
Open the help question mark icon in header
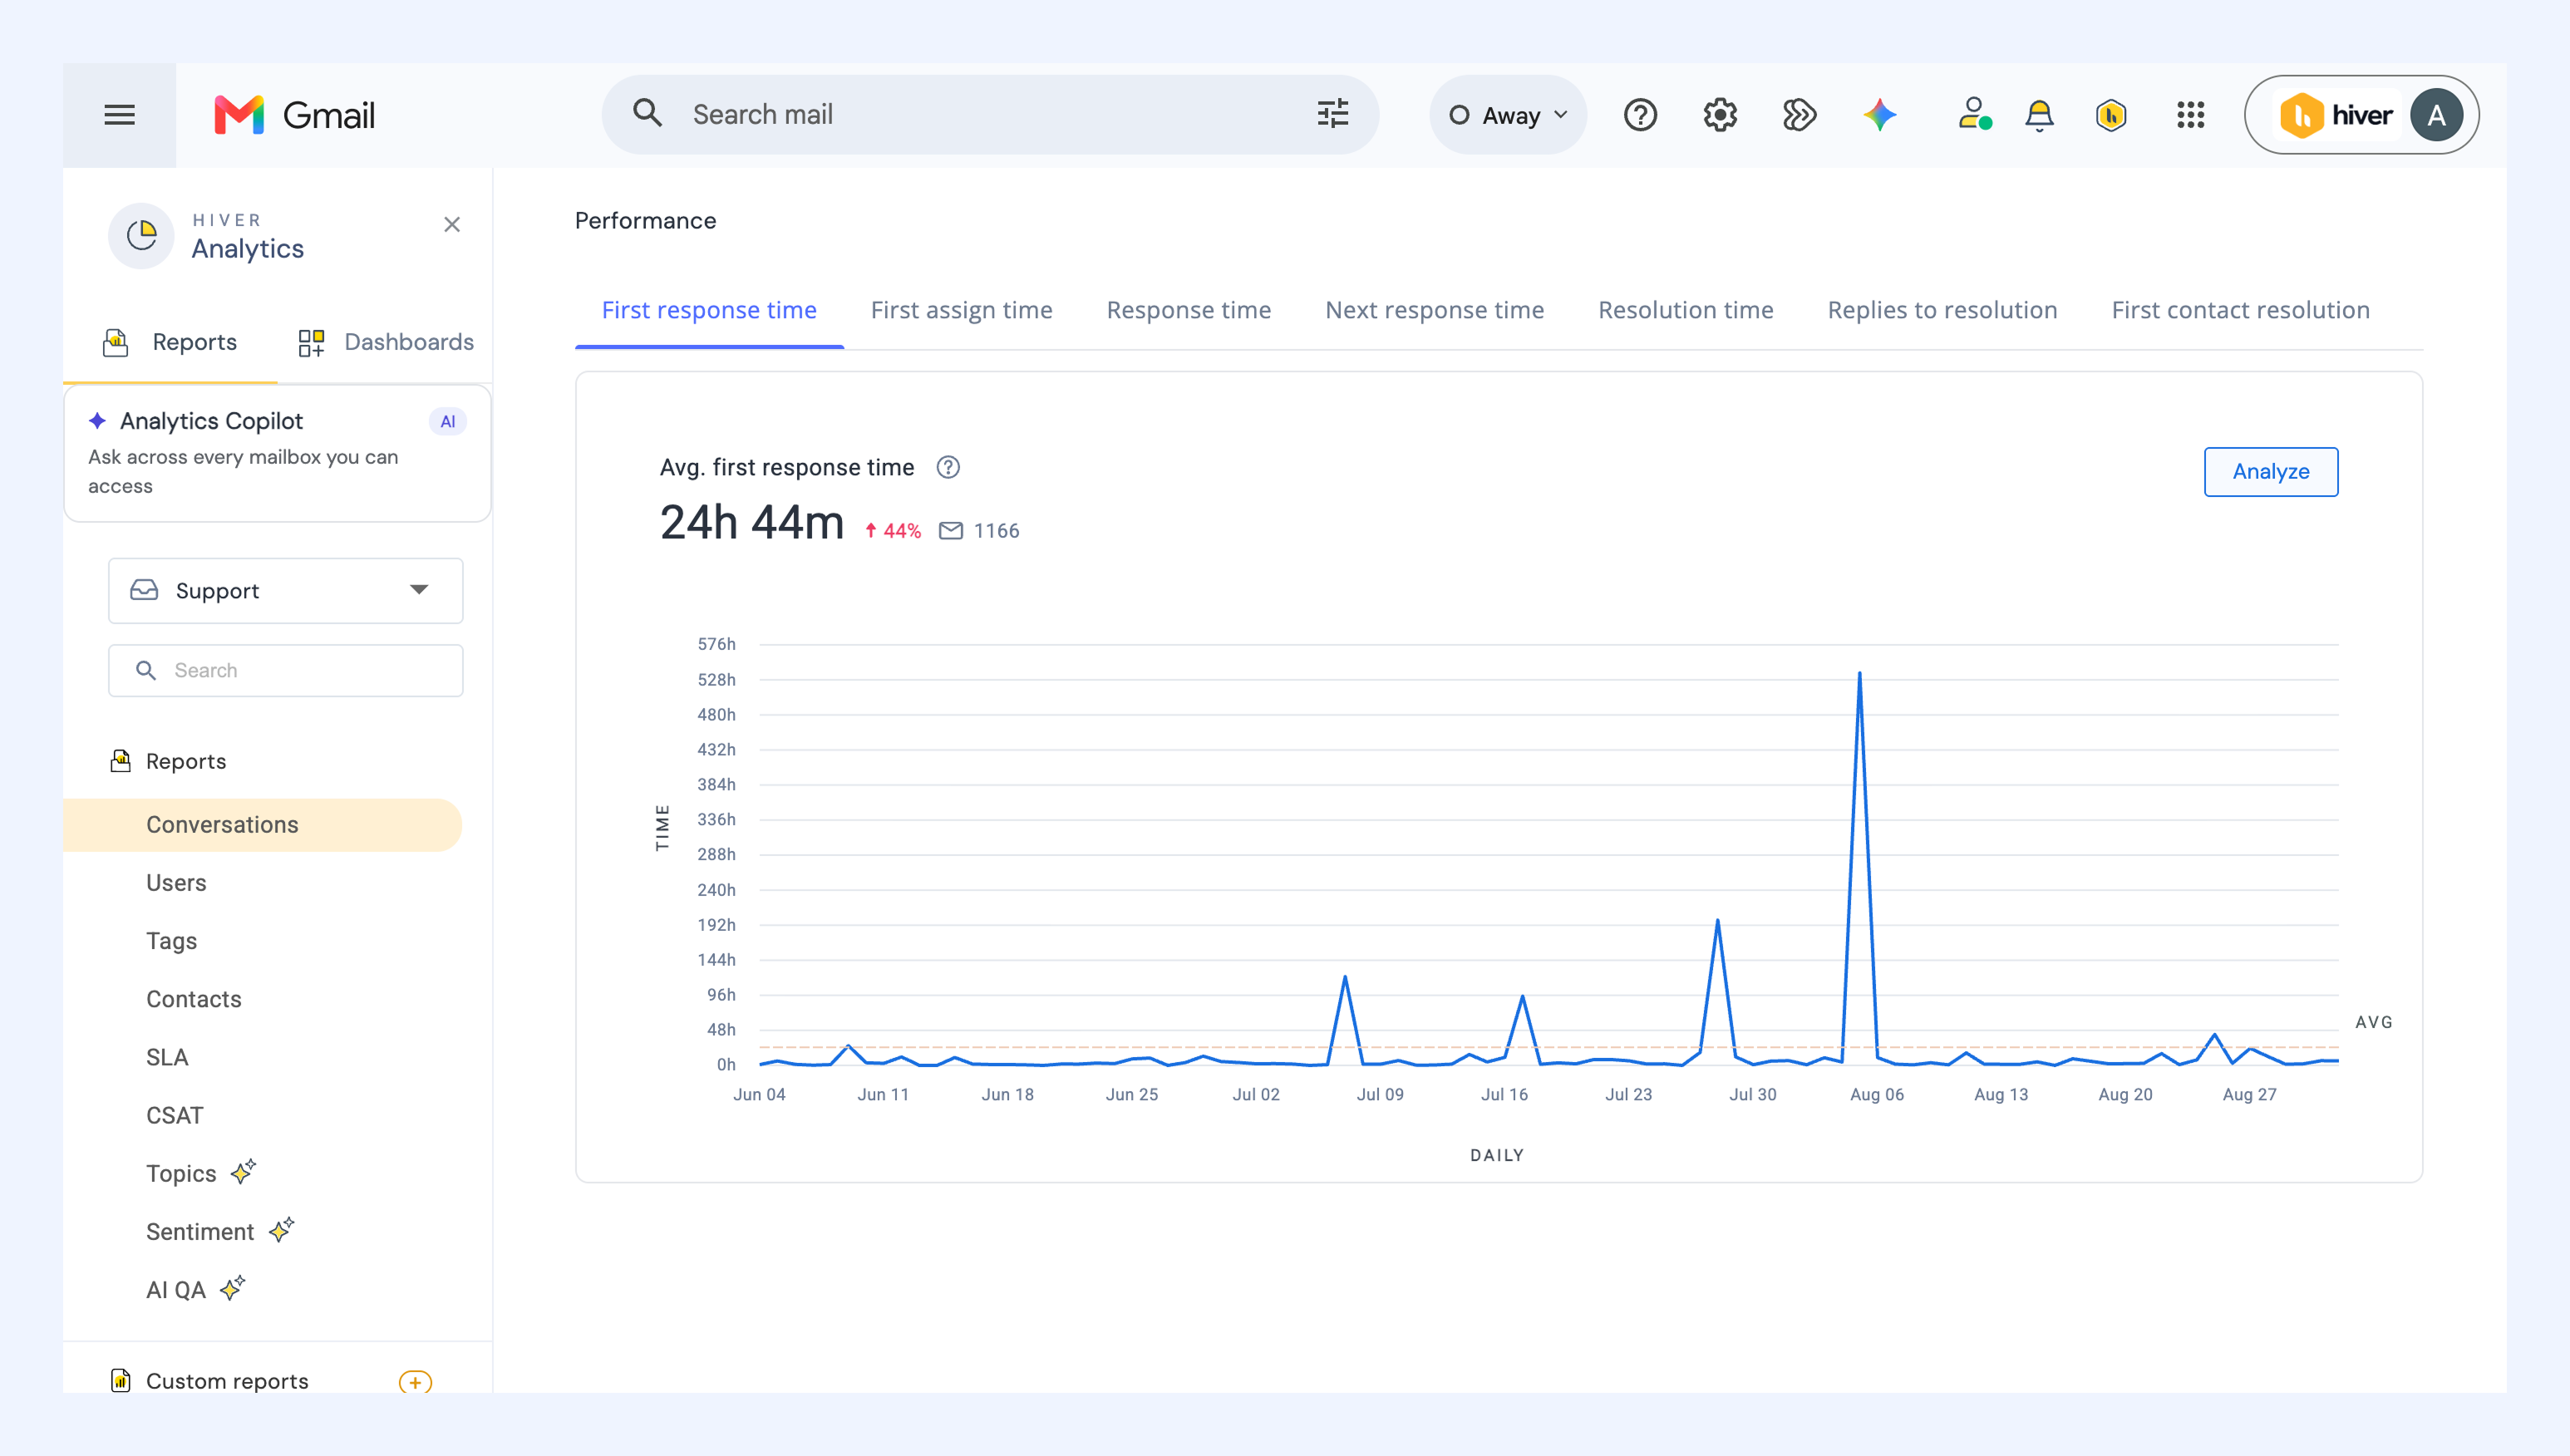[x=1640, y=115]
